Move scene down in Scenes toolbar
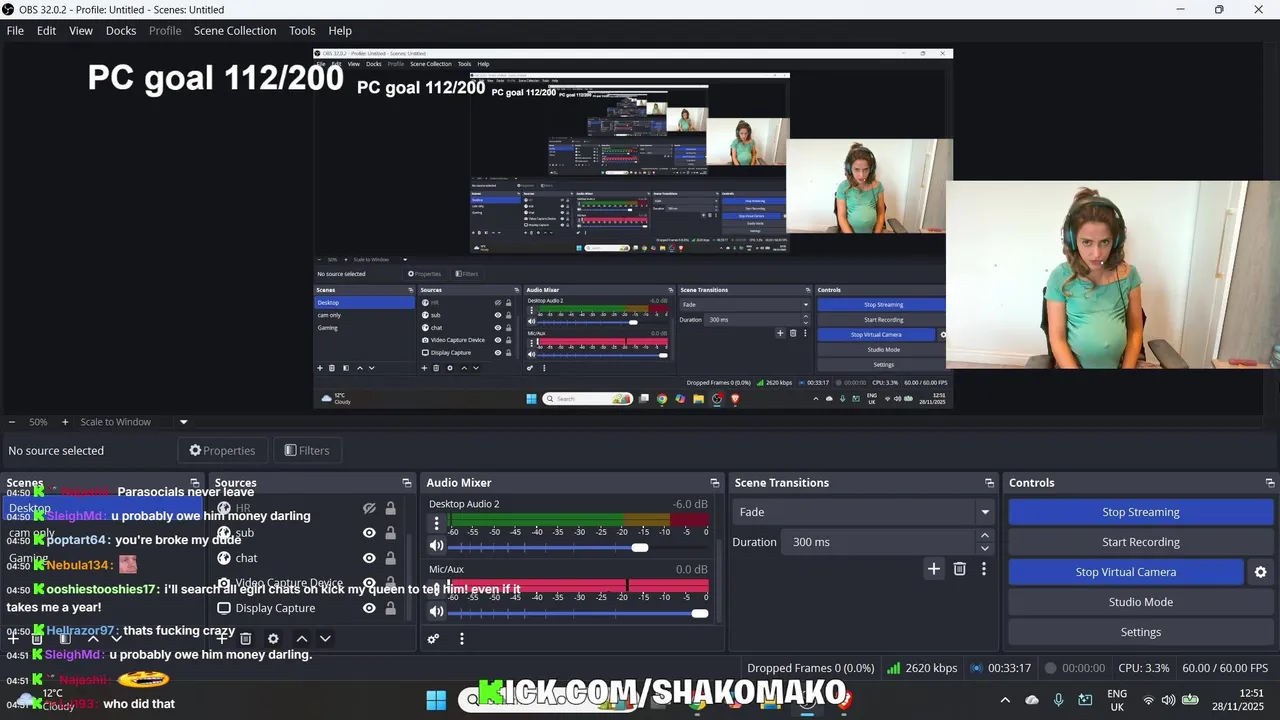Image resolution: width=1280 pixels, height=720 pixels. [x=116, y=638]
